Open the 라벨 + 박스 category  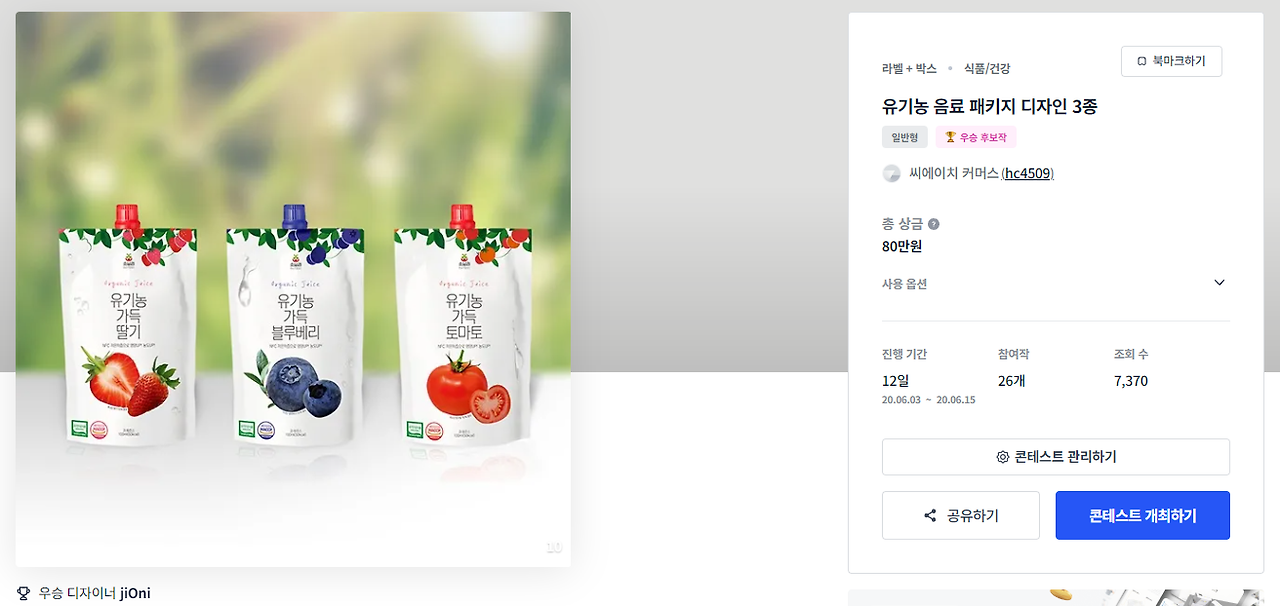click(x=909, y=69)
